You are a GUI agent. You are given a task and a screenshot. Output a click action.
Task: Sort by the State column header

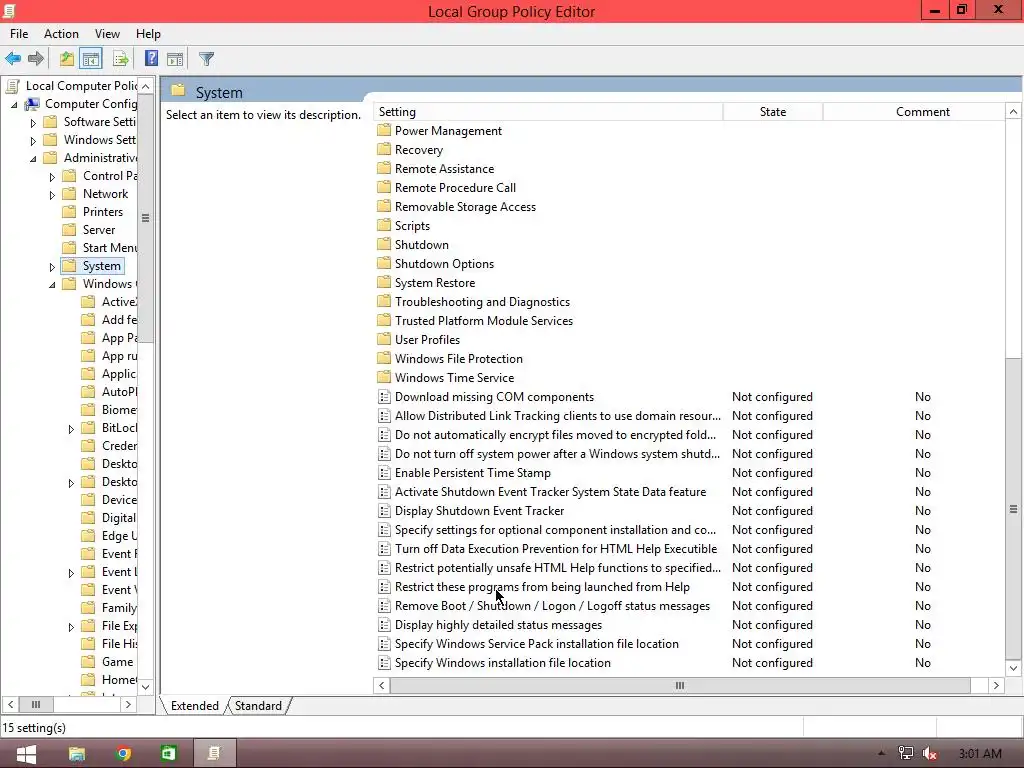(773, 112)
